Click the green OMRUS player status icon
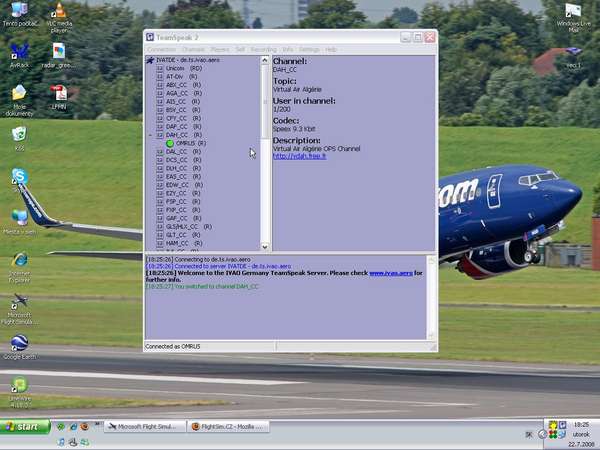600x450 pixels. tap(170, 143)
